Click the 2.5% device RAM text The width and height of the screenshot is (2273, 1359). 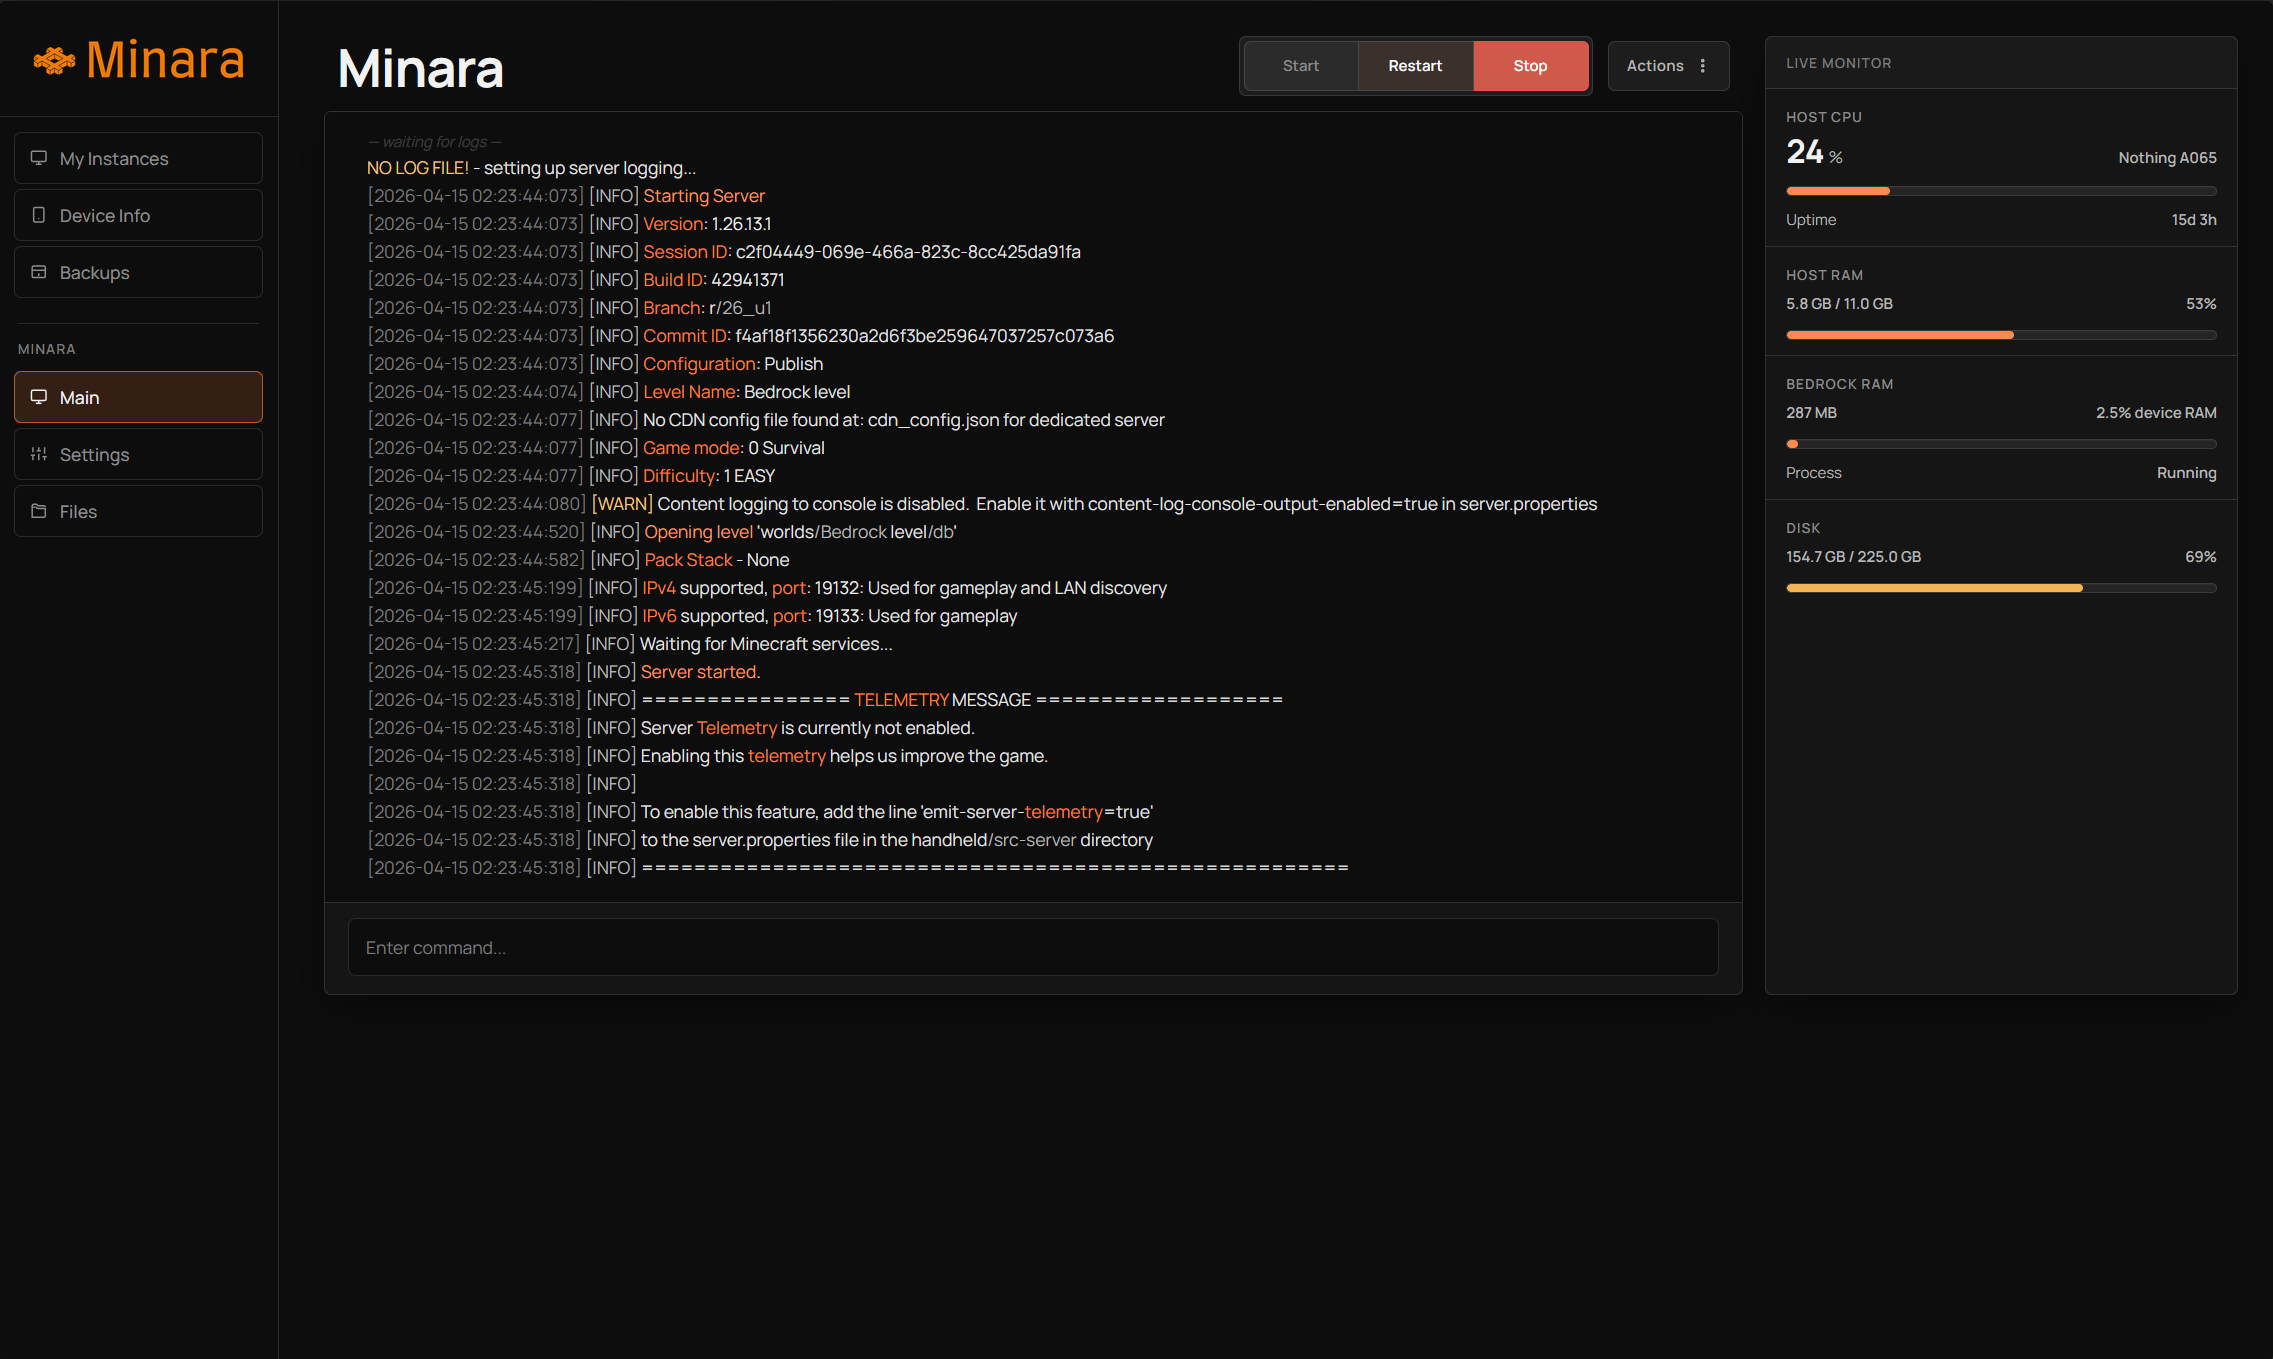[2156, 413]
